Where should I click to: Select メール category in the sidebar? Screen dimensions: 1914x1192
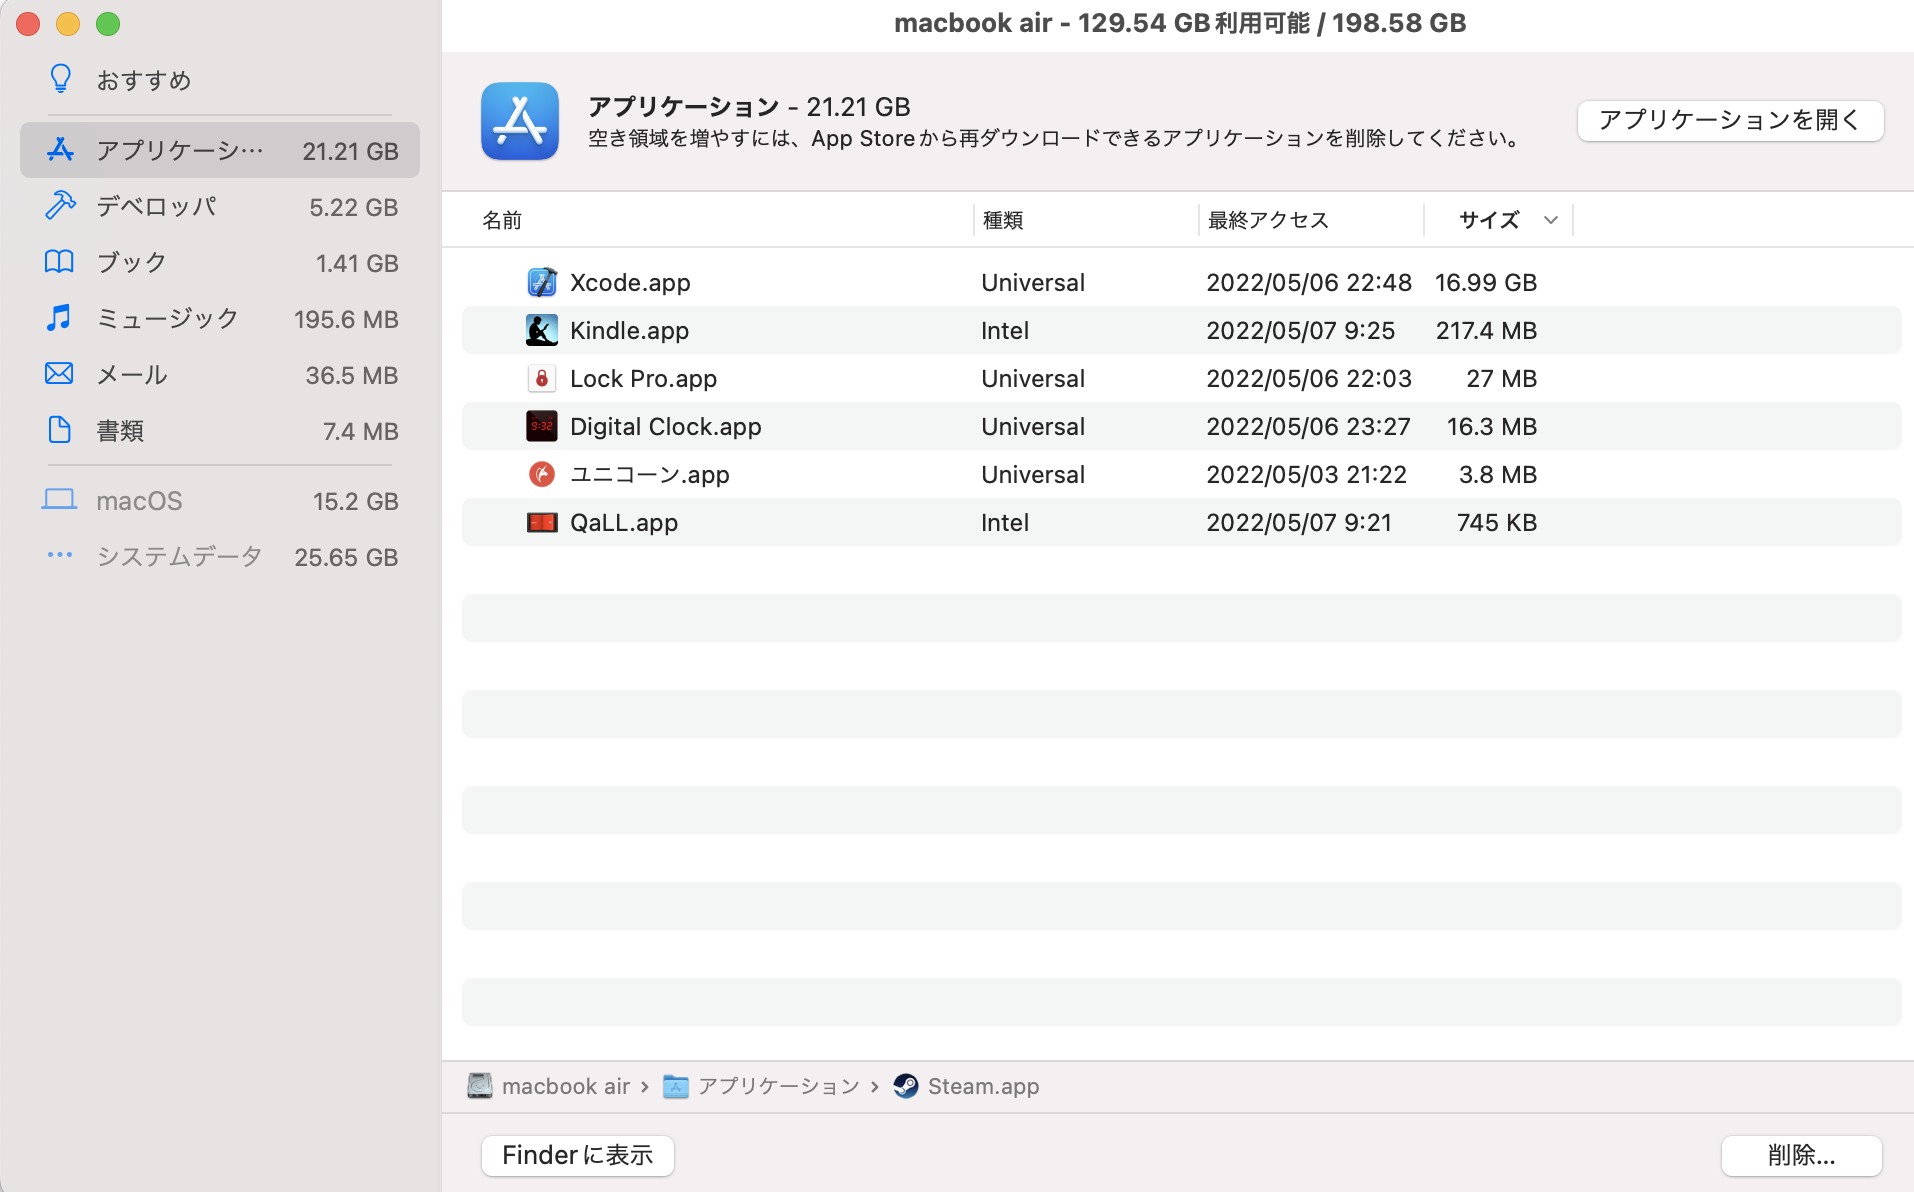point(220,374)
